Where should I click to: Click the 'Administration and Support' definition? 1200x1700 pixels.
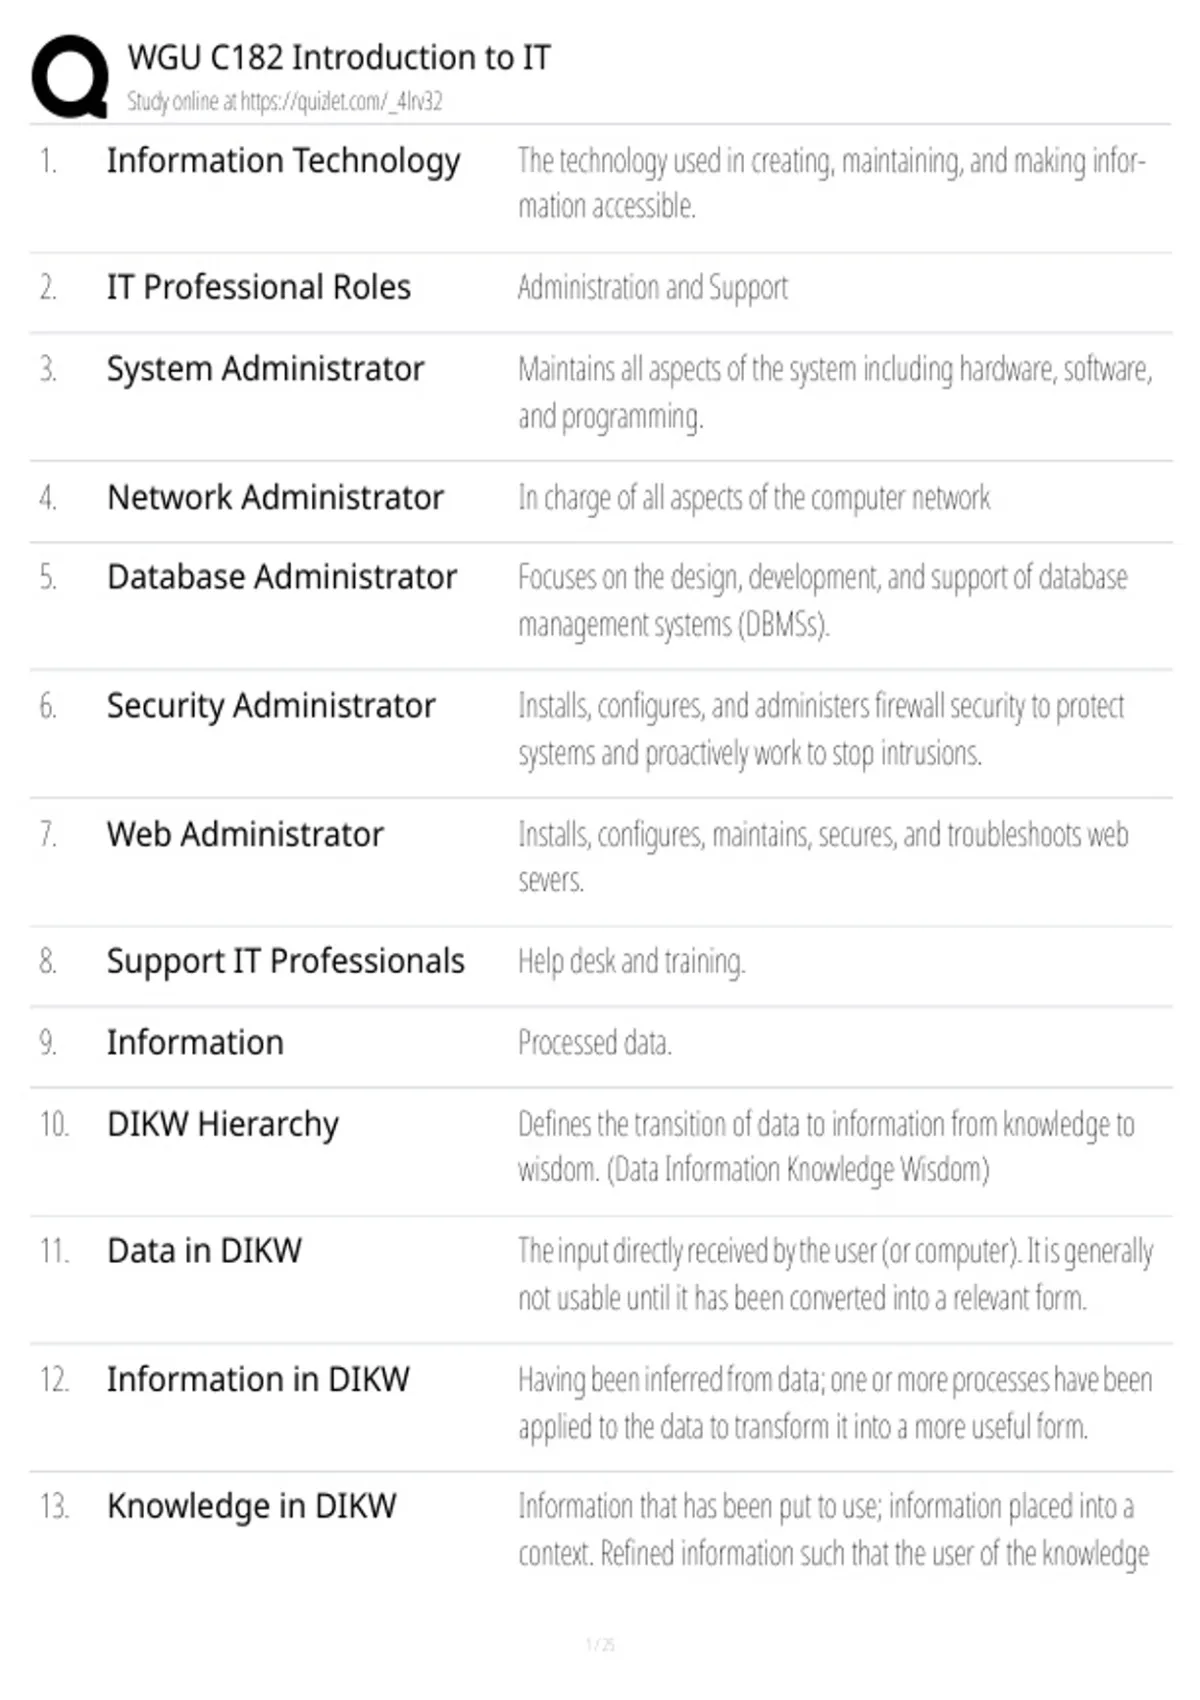tap(653, 288)
